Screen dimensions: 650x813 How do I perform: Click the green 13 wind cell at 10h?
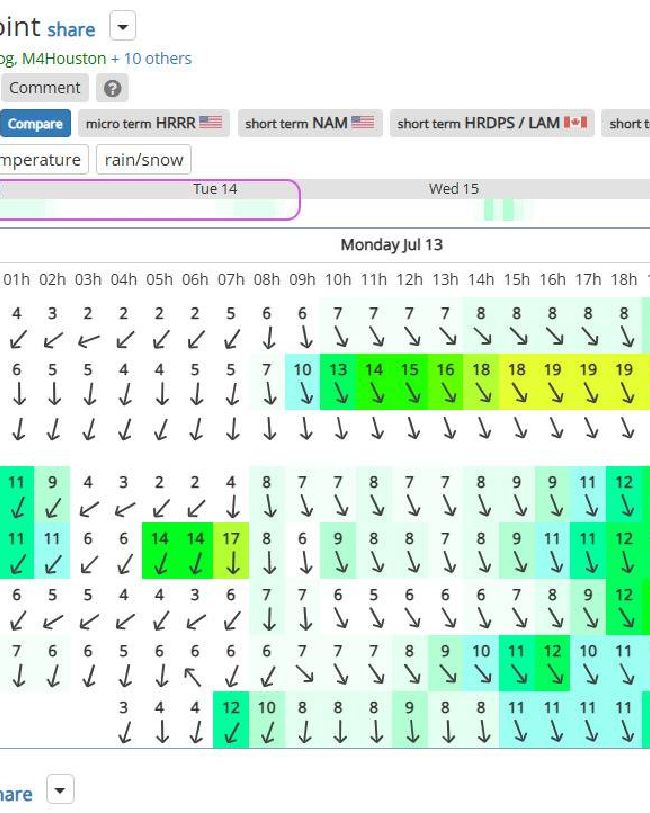click(x=338, y=382)
